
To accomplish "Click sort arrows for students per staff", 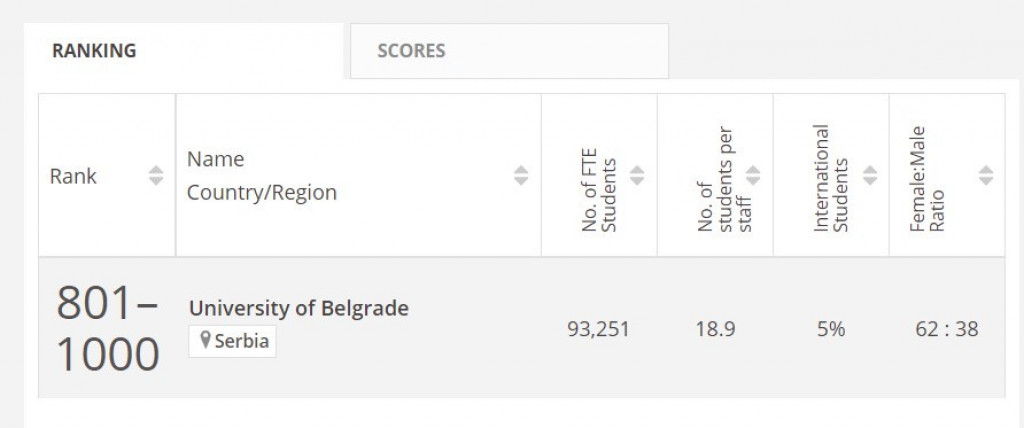I will (753, 176).
